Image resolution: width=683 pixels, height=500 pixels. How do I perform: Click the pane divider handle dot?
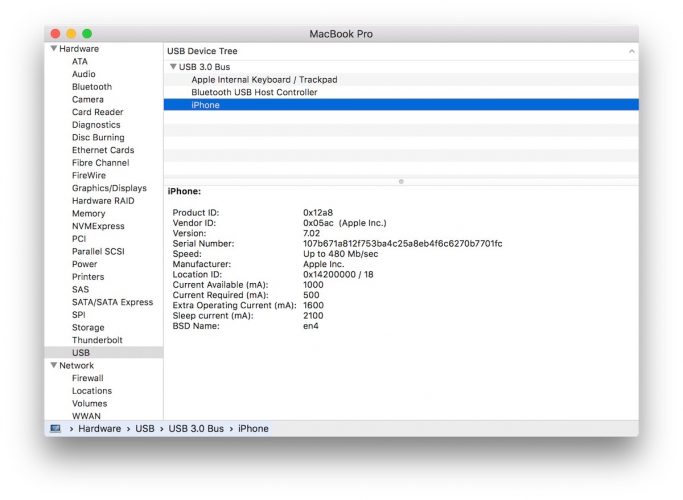point(401,181)
